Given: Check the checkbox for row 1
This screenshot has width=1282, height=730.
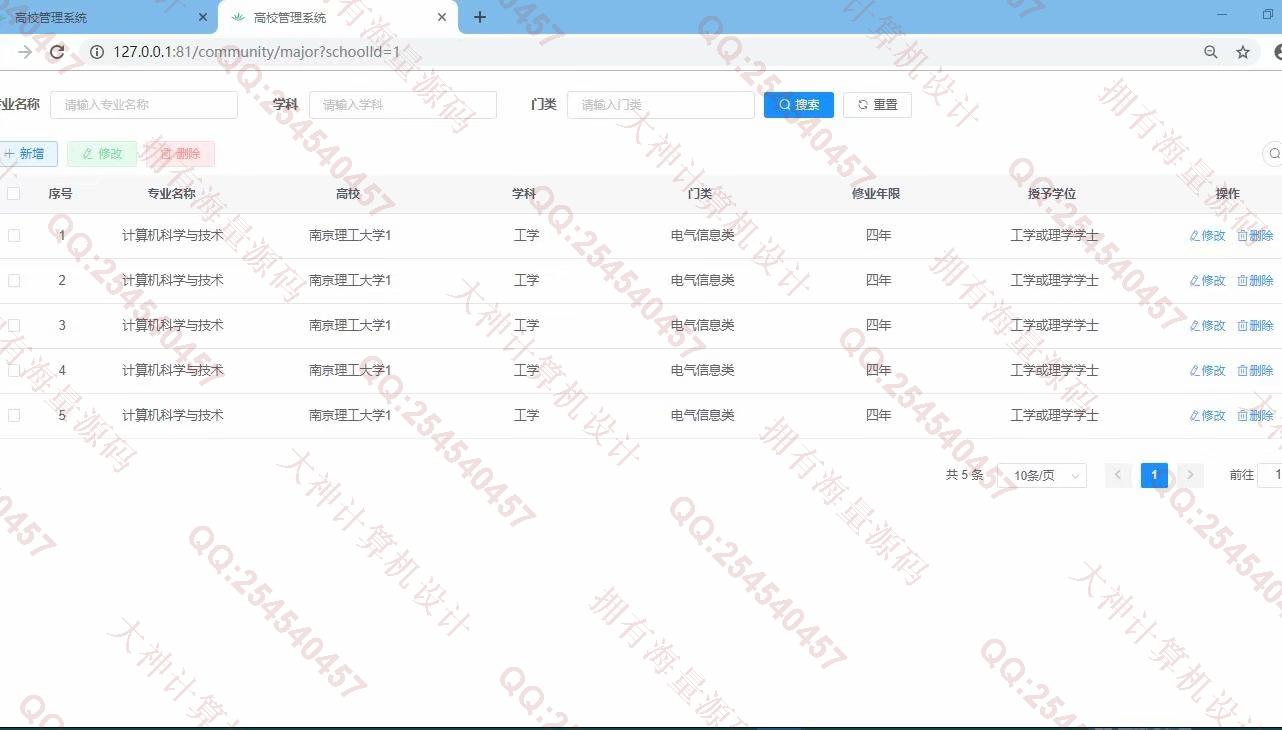Looking at the screenshot, I should (x=14, y=236).
